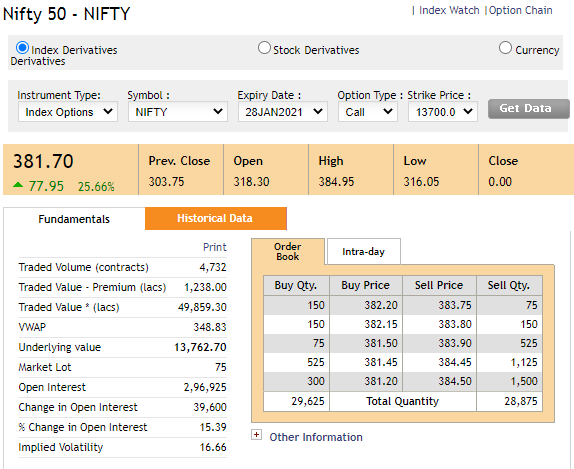Expand the Other Information plus icon
The image size is (574, 469).
257,435
